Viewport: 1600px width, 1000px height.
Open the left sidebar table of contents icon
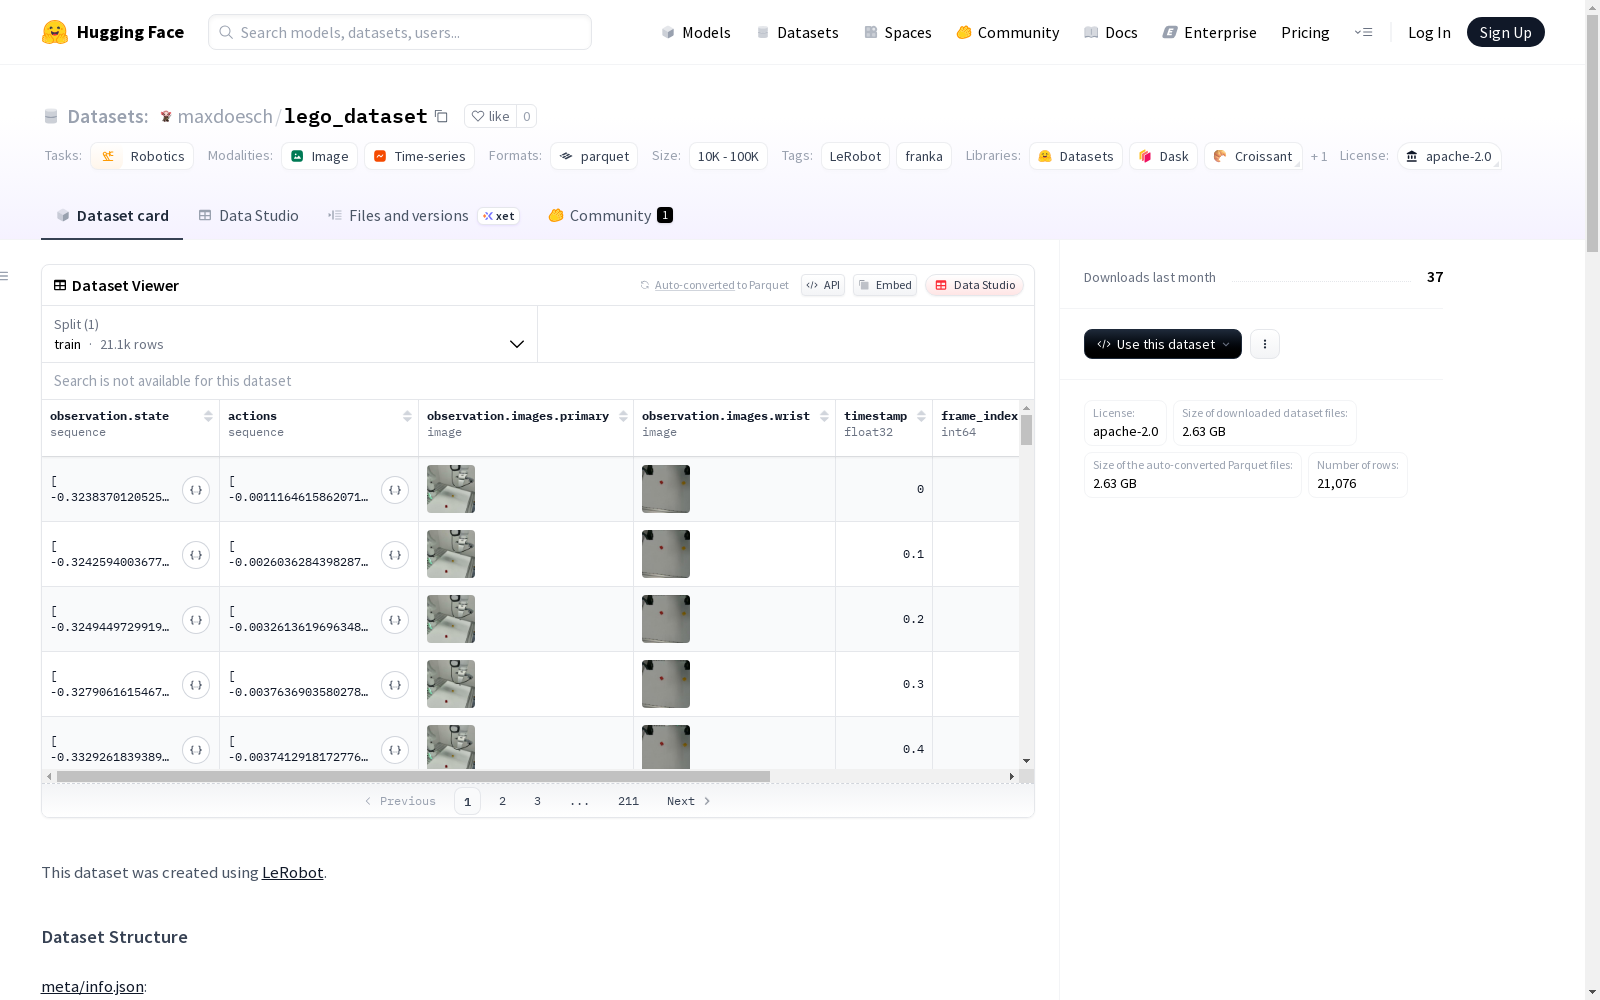point(5,276)
